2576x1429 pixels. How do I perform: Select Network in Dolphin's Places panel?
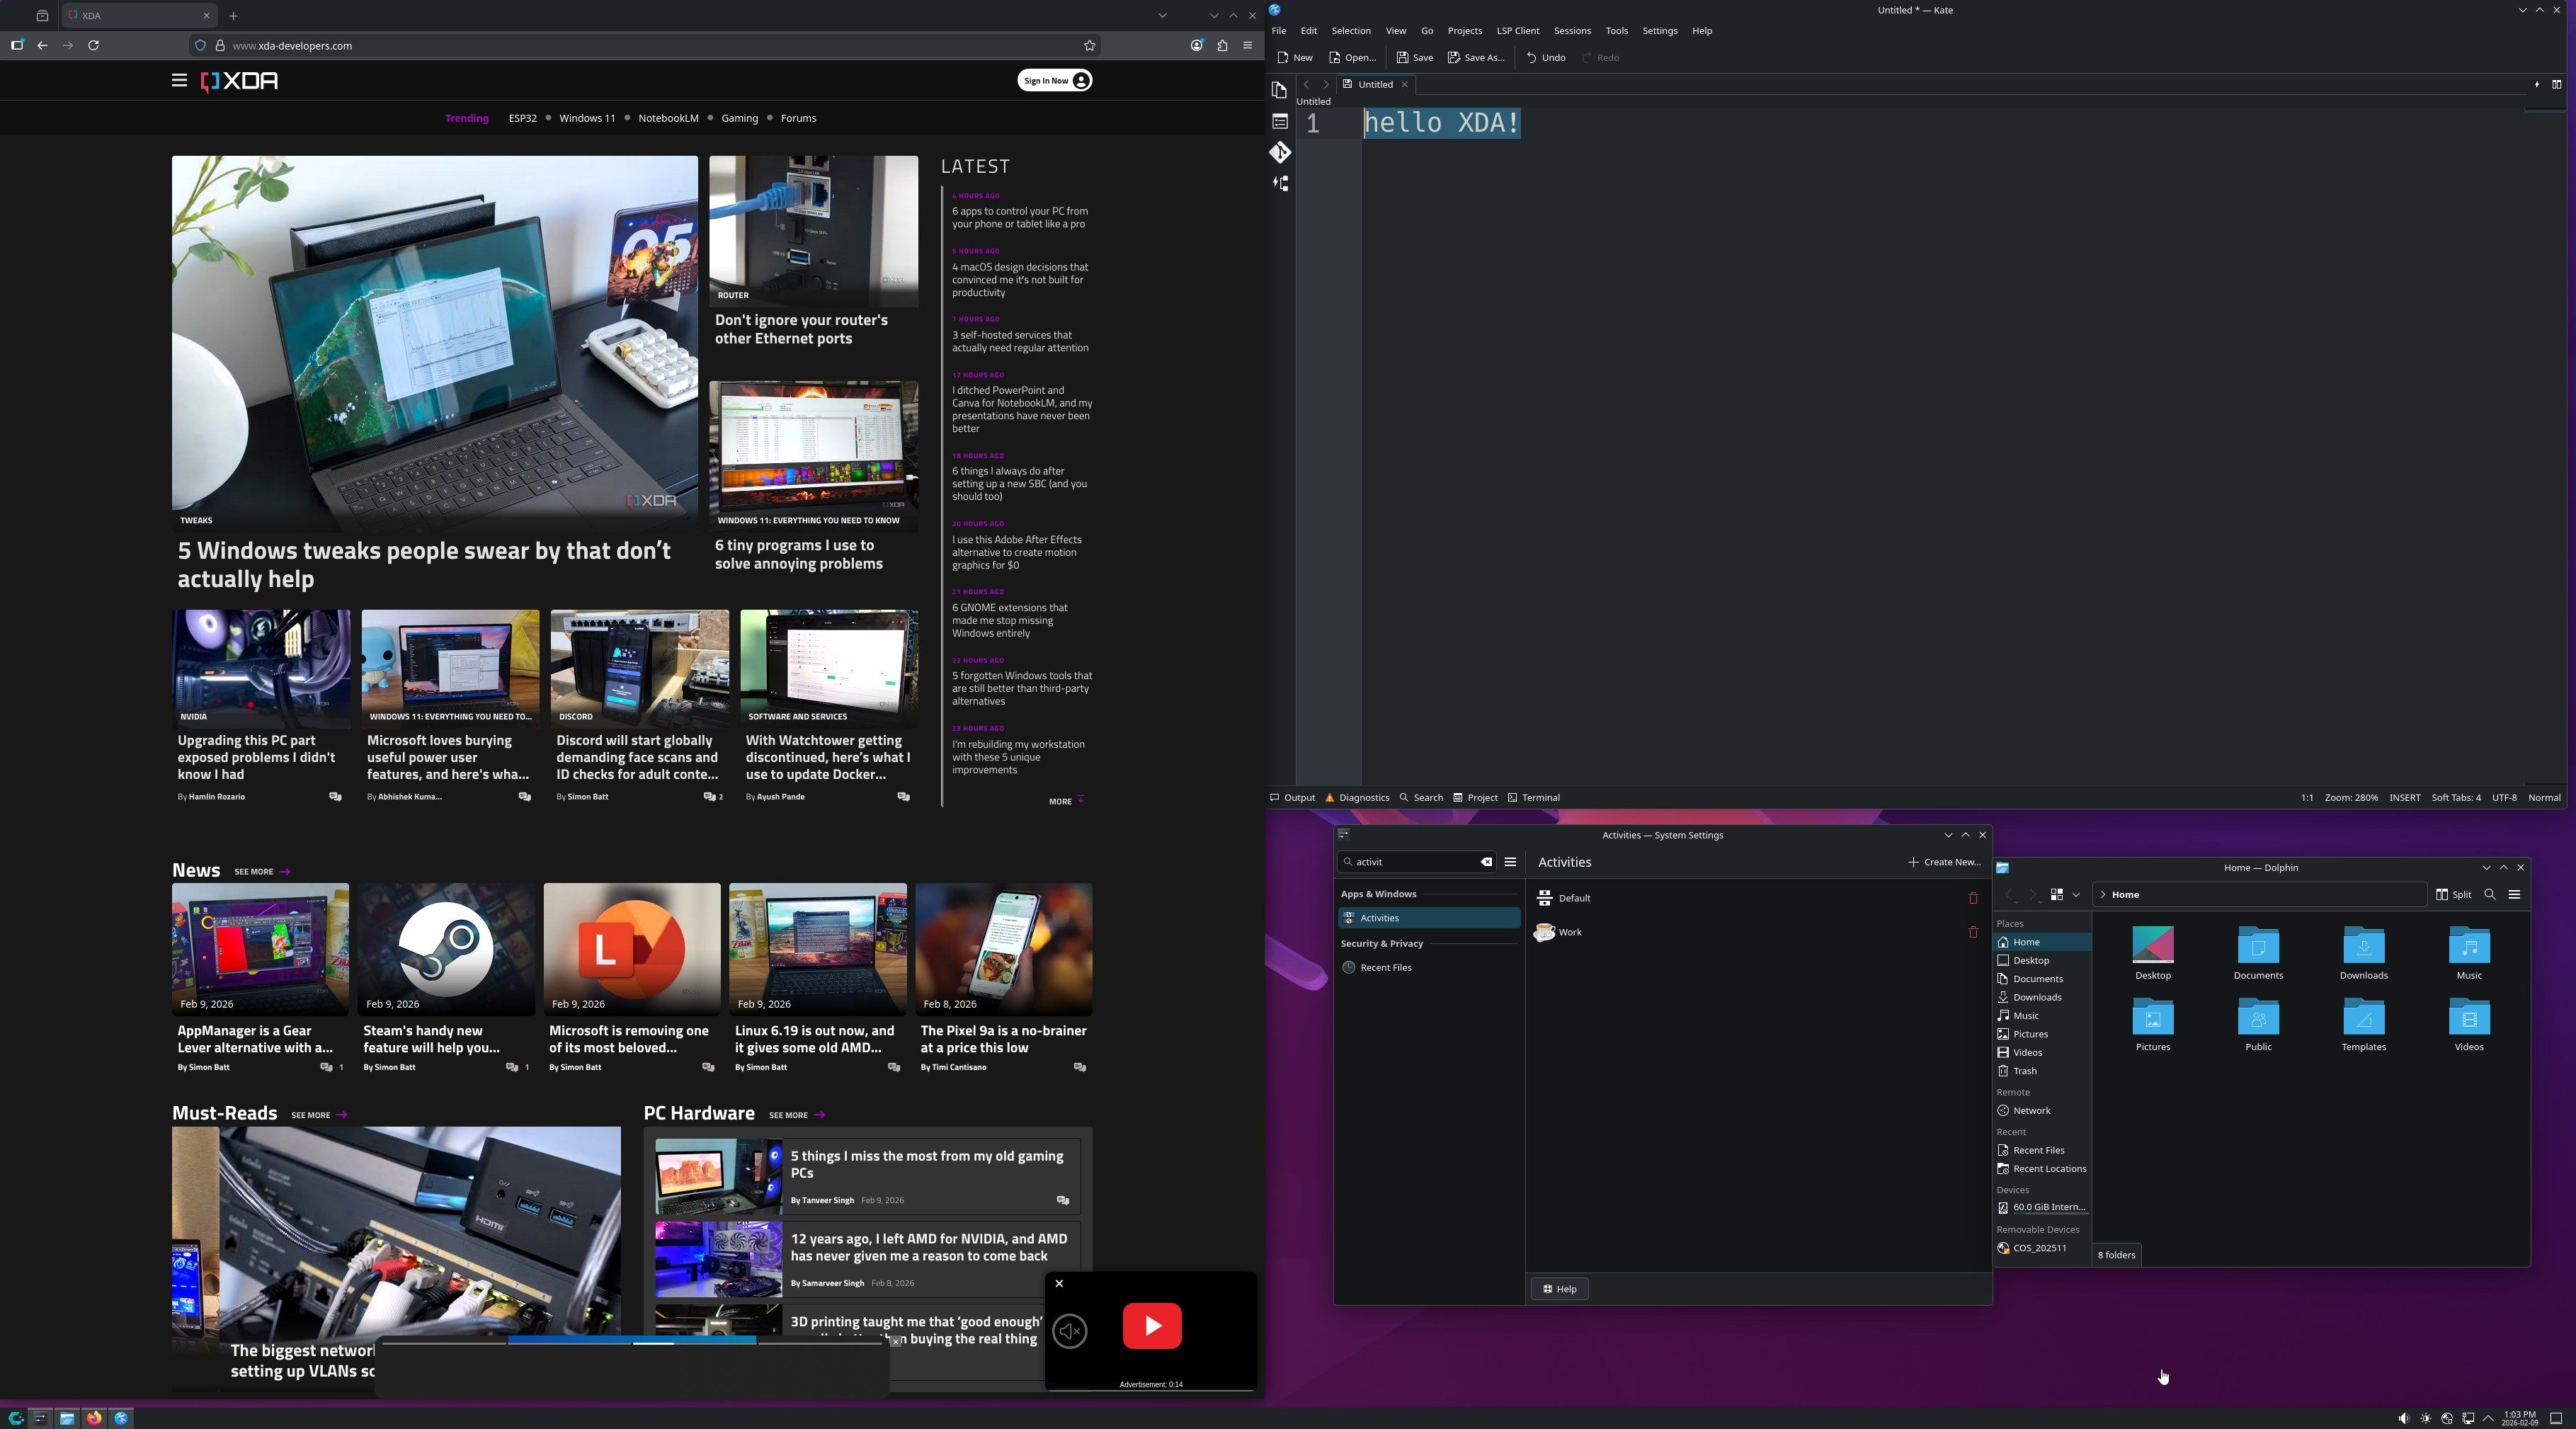[2041, 1111]
